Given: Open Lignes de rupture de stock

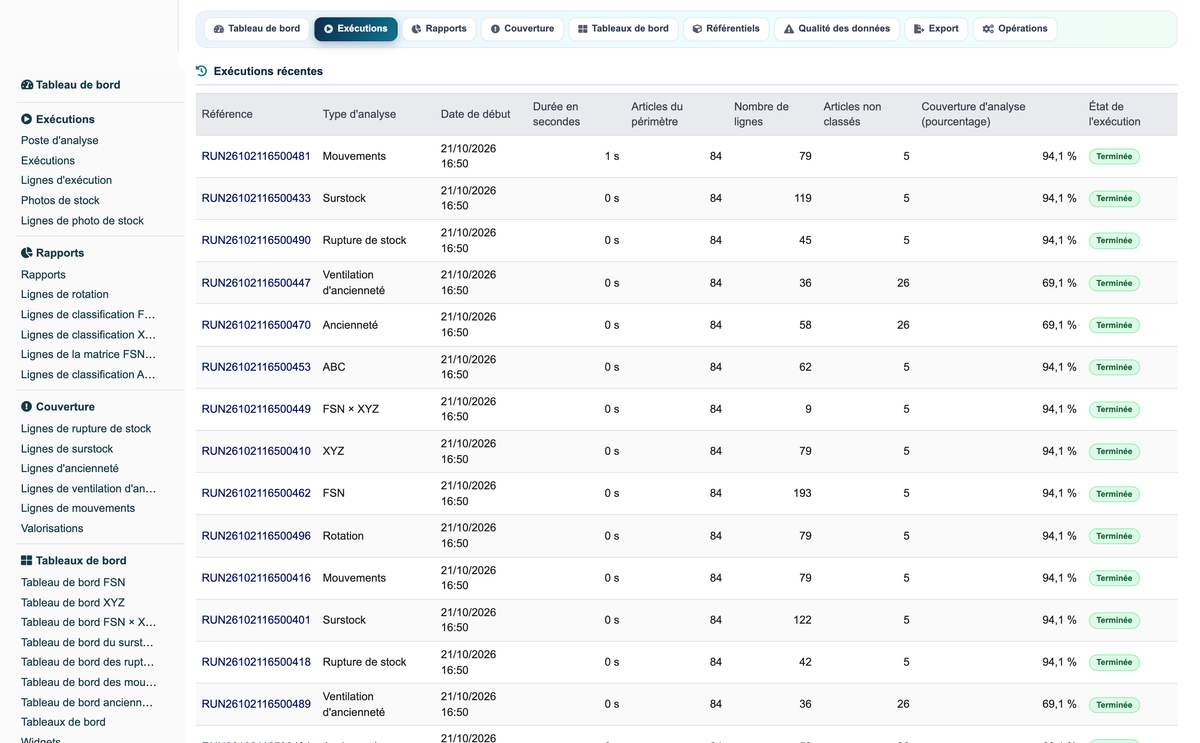Looking at the screenshot, I should click(86, 428).
